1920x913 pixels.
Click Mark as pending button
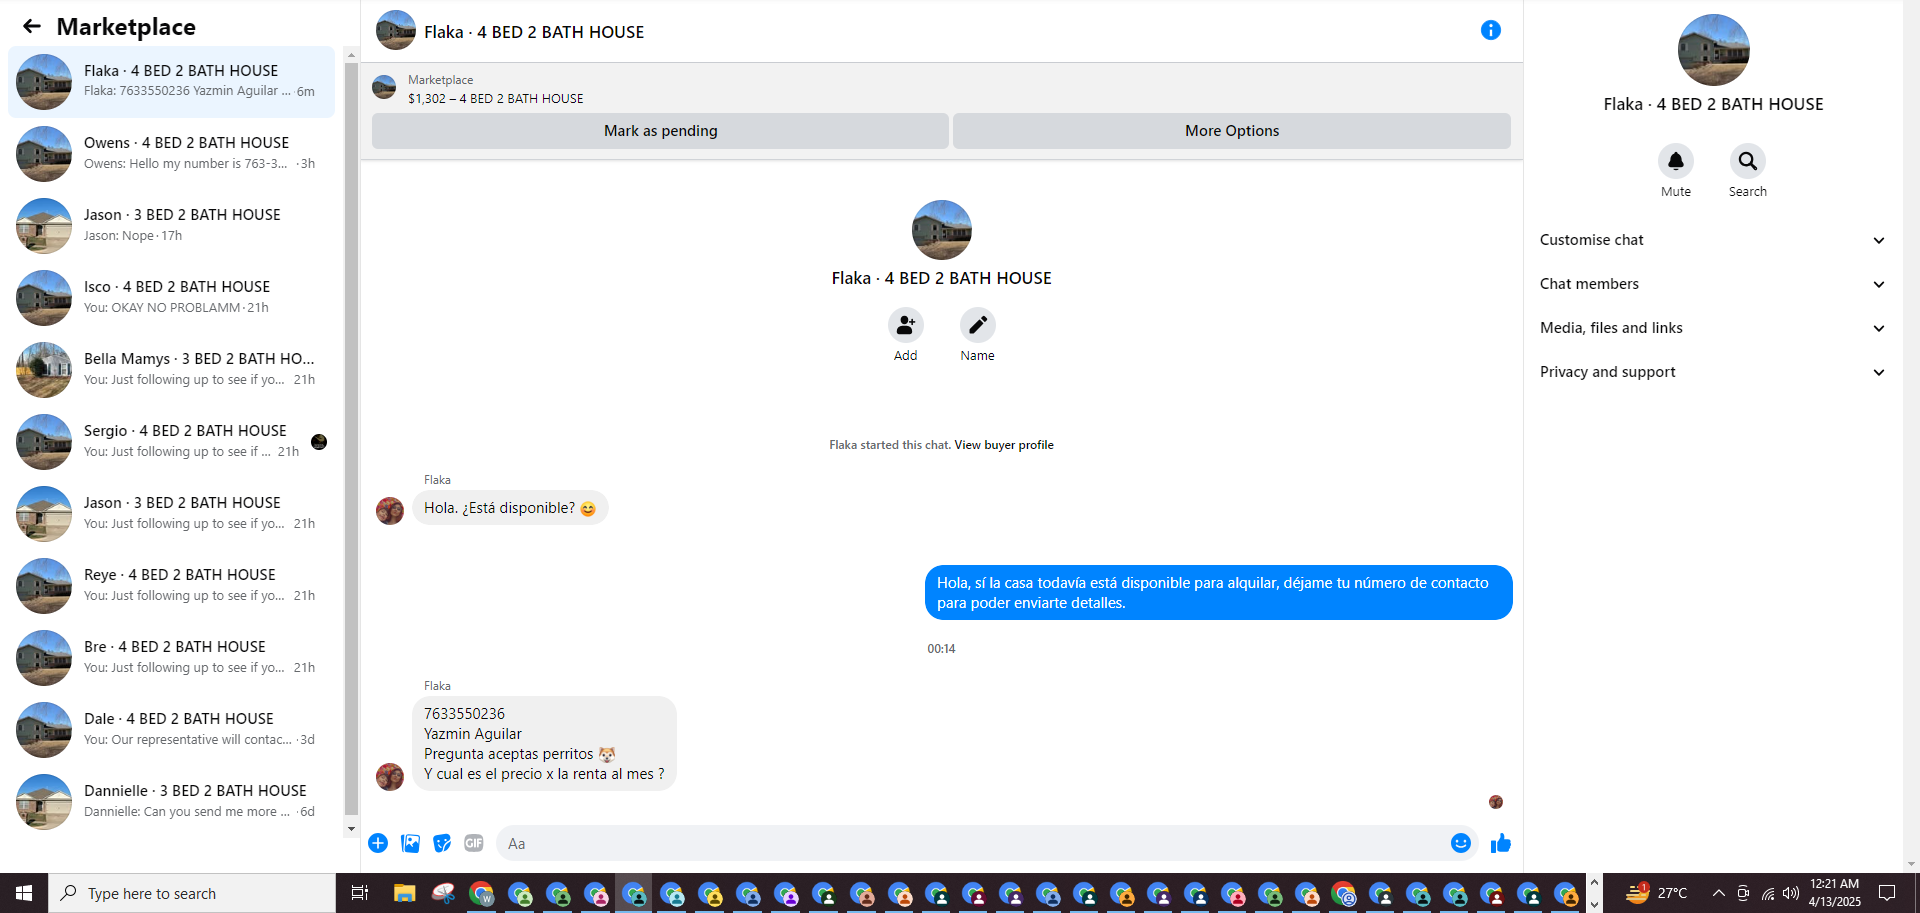tap(660, 131)
